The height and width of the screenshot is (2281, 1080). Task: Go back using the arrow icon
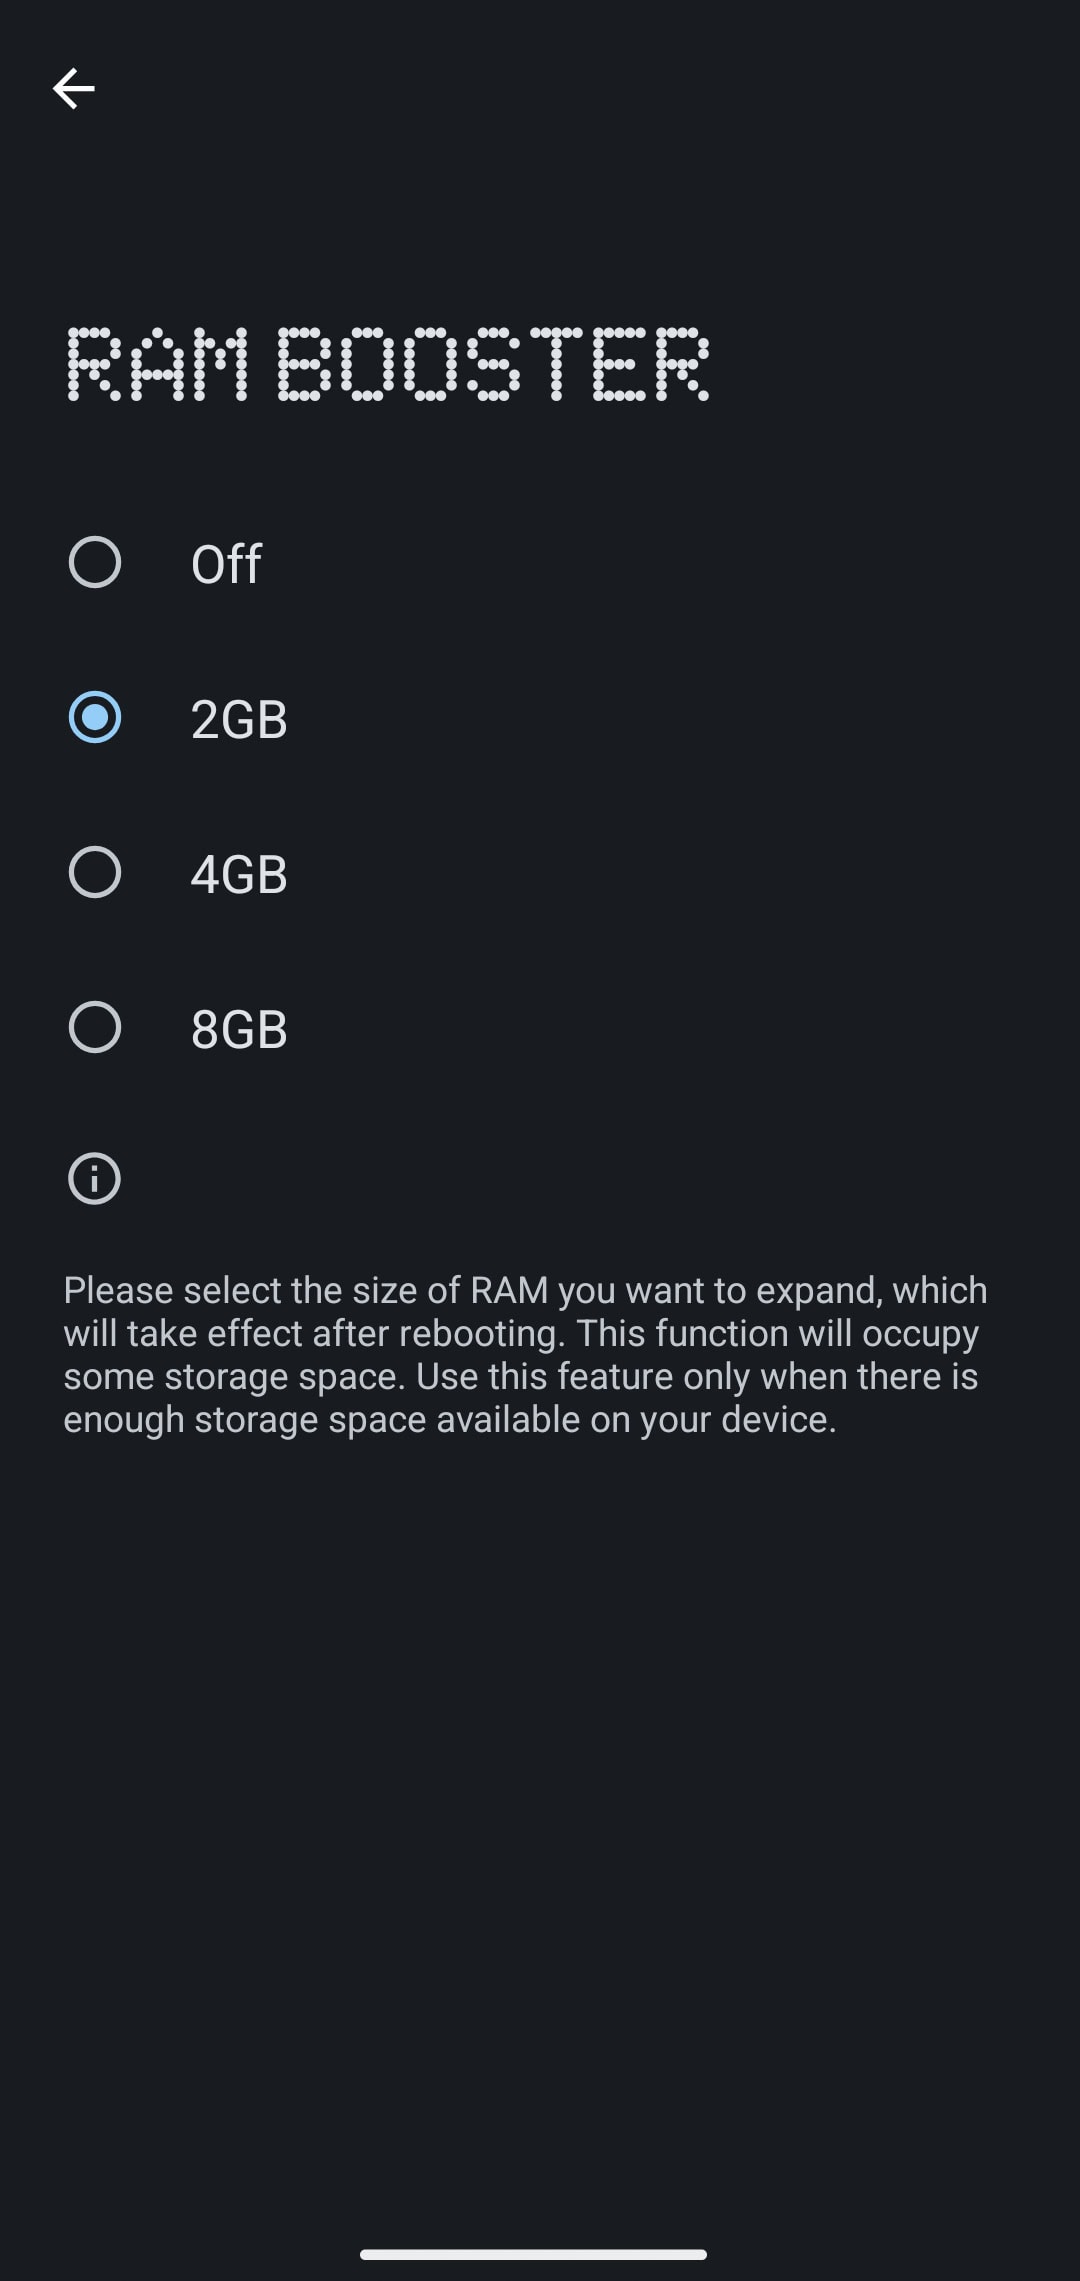pyautogui.click(x=74, y=89)
